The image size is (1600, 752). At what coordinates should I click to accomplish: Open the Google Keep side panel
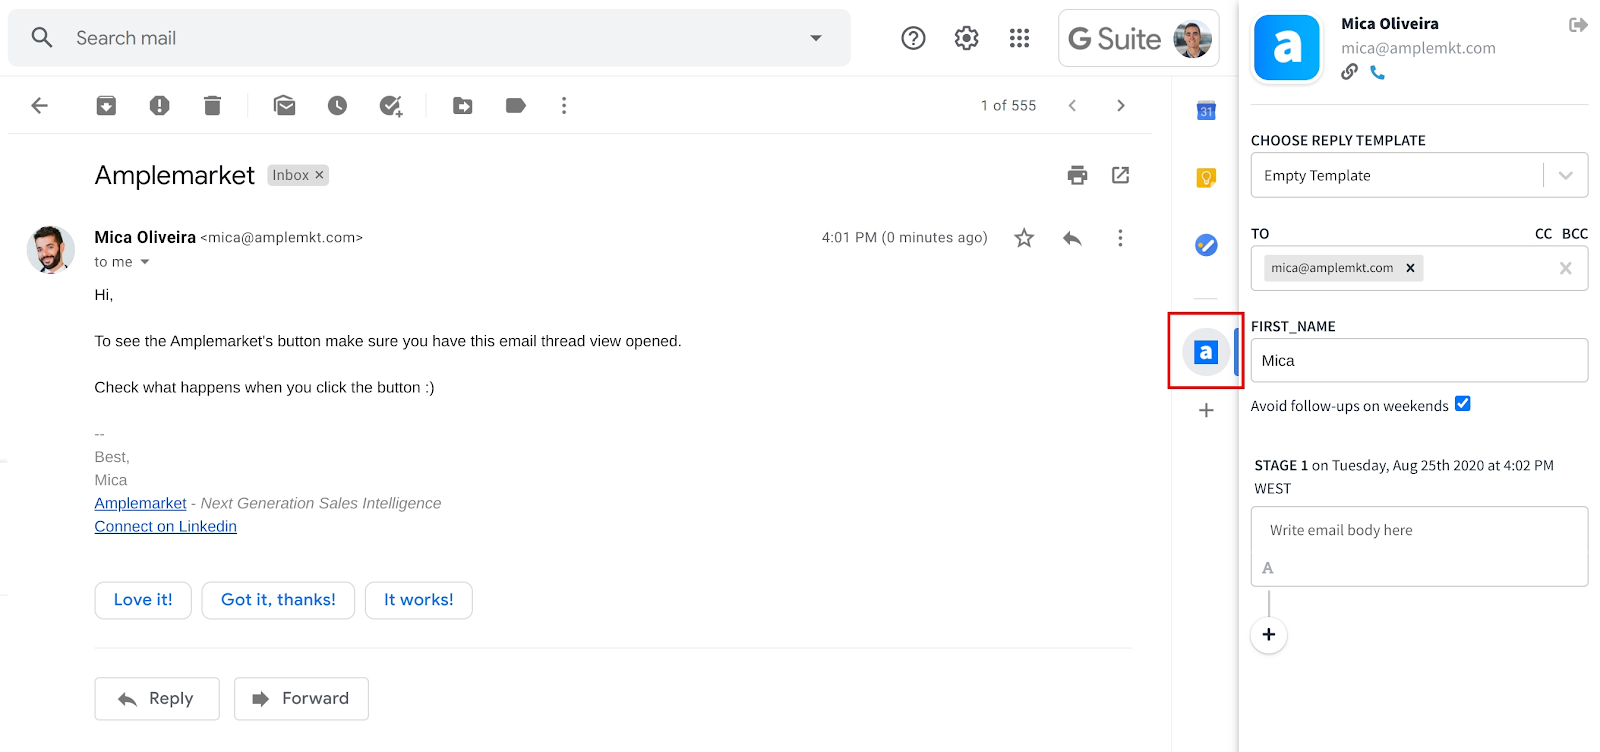tap(1206, 177)
